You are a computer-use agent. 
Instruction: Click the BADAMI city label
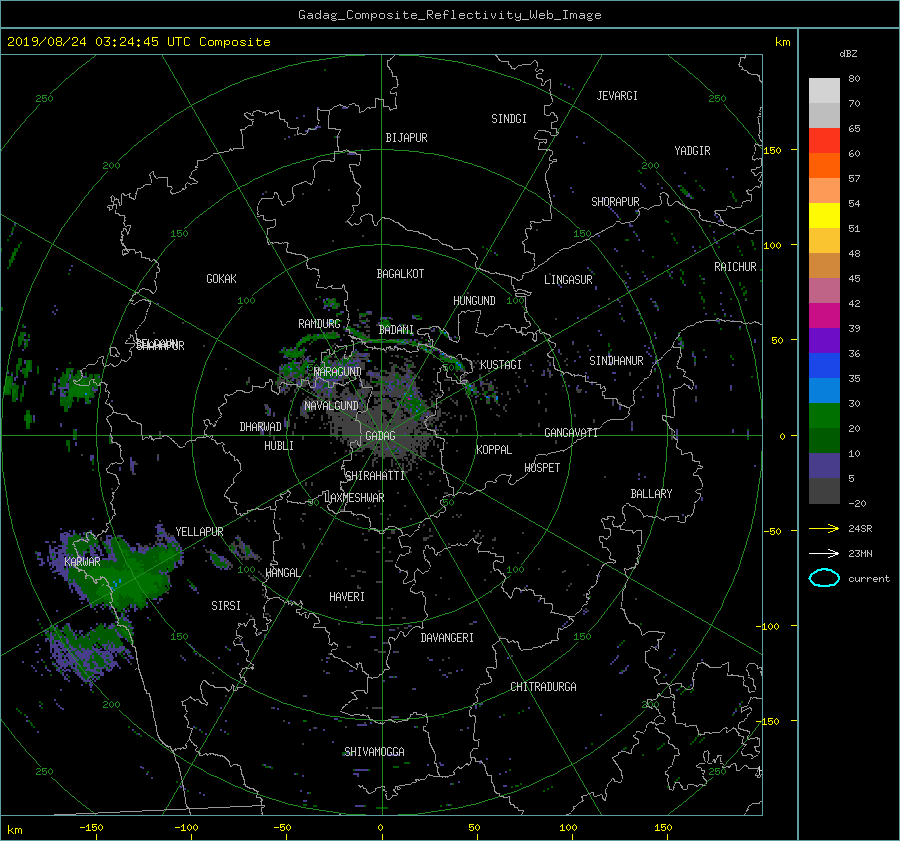(x=396, y=330)
